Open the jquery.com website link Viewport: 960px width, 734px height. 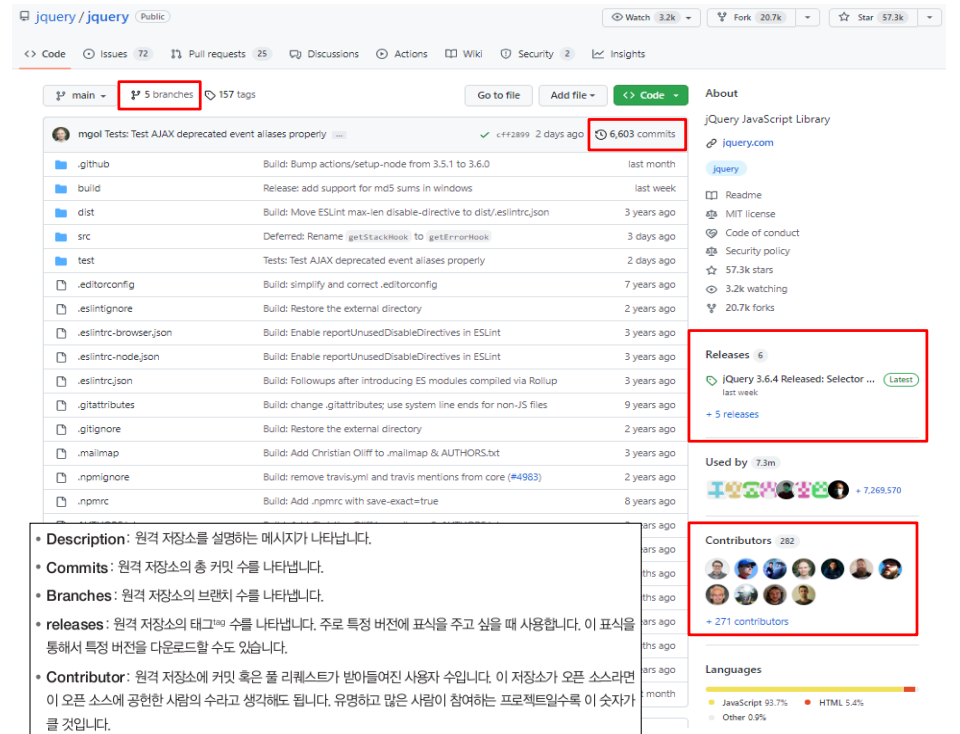pos(748,143)
